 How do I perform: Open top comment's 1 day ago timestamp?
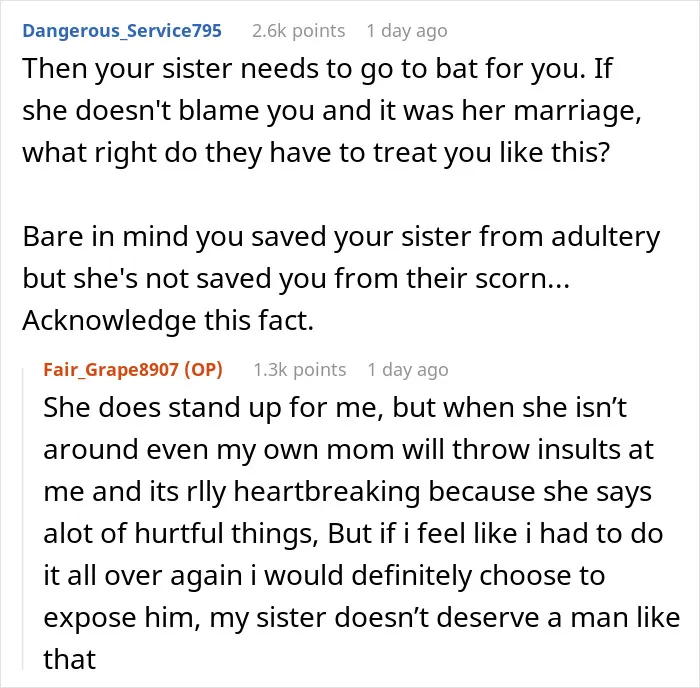tap(407, 31)
